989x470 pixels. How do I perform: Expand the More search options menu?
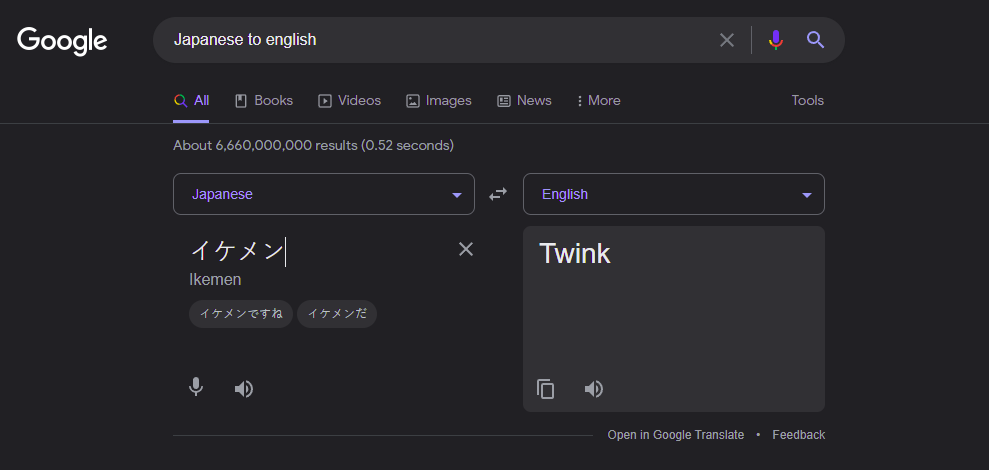coord(598,100)
